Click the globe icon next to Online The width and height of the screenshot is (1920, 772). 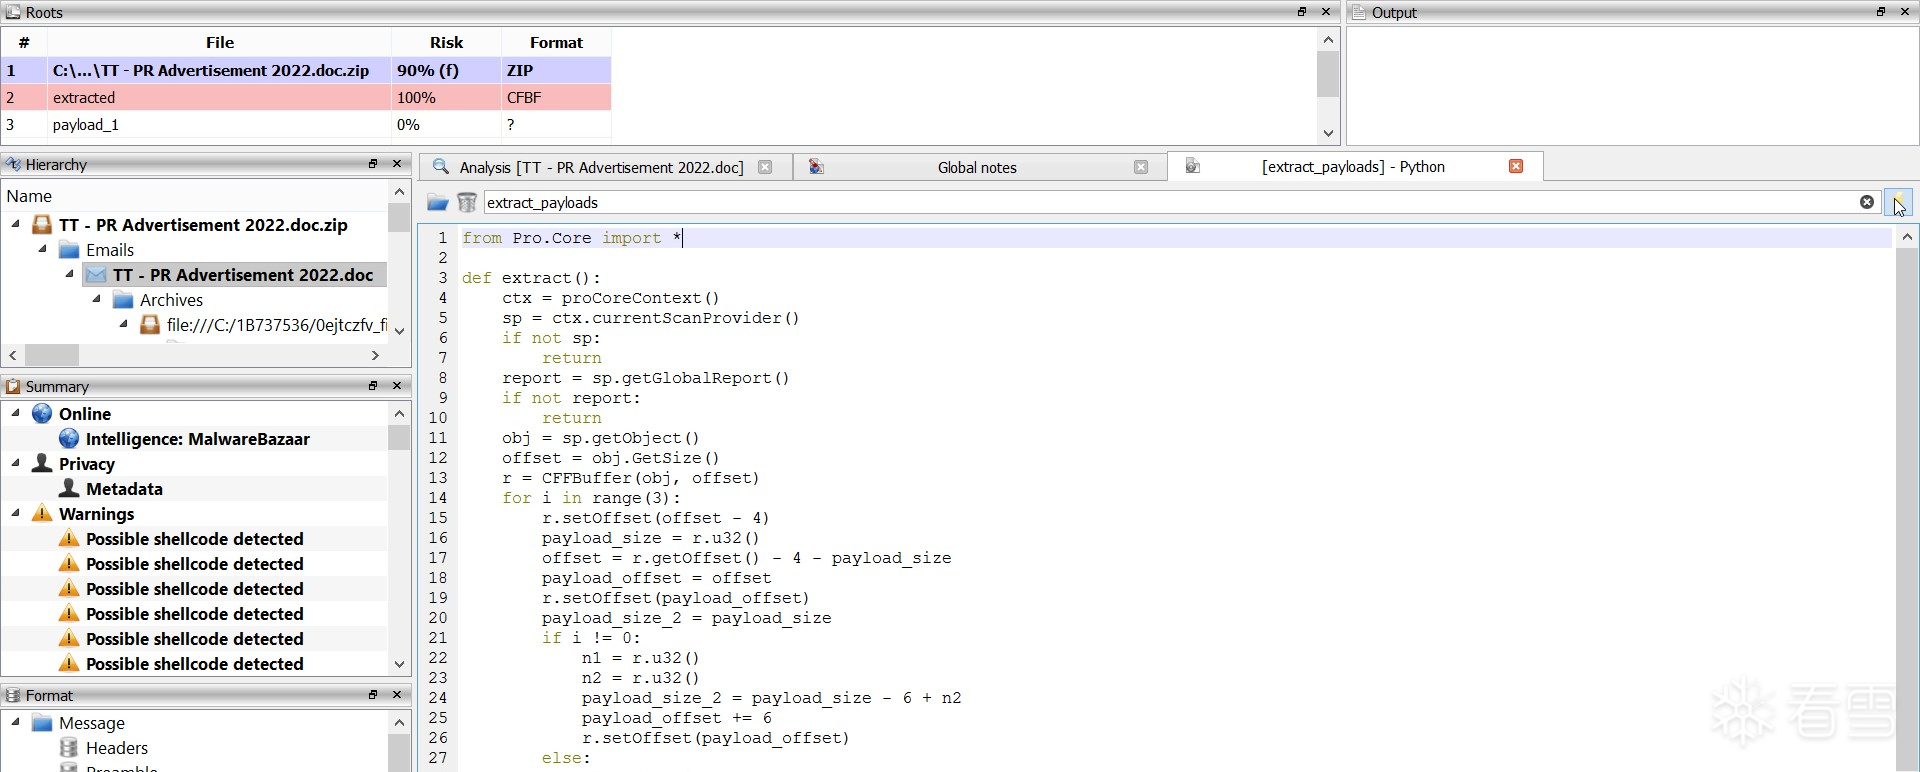tap(42, 414)
